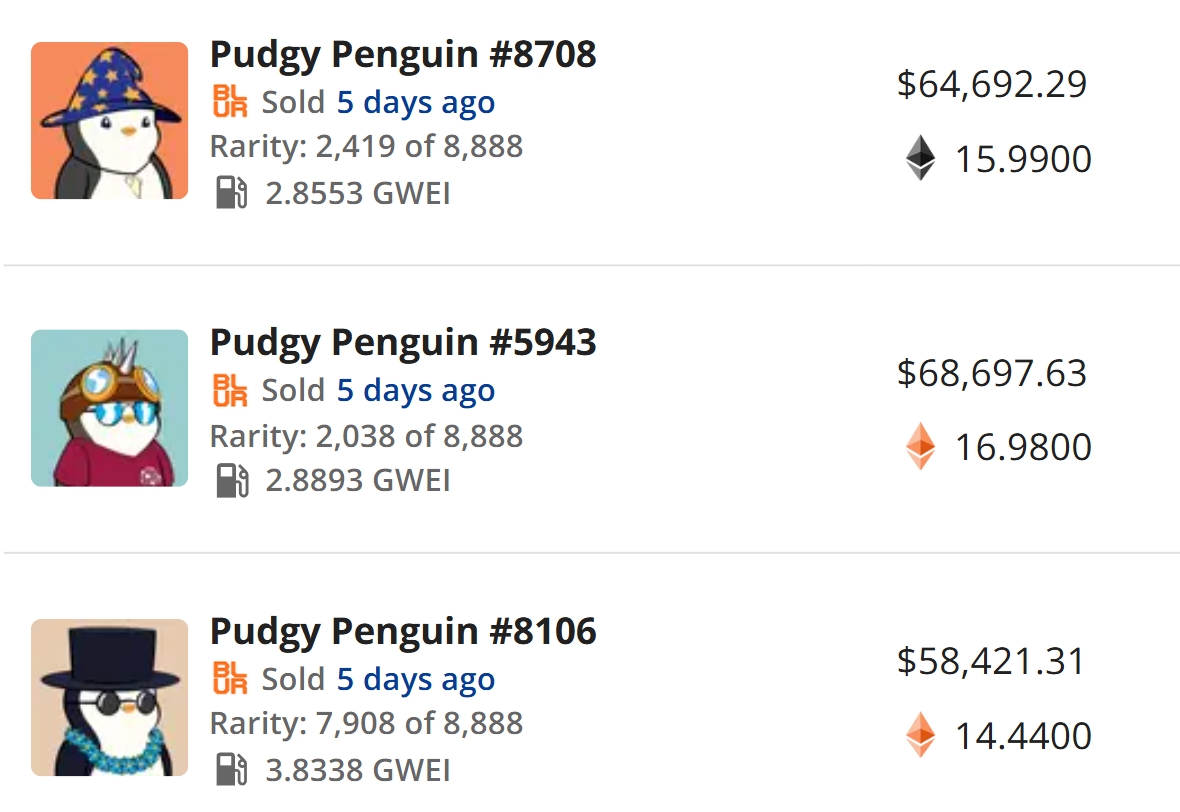Select the dark Ethereum diamond icon near 15.9900
Viewport: 1180px width, 812px height.
tap(919, 159)
